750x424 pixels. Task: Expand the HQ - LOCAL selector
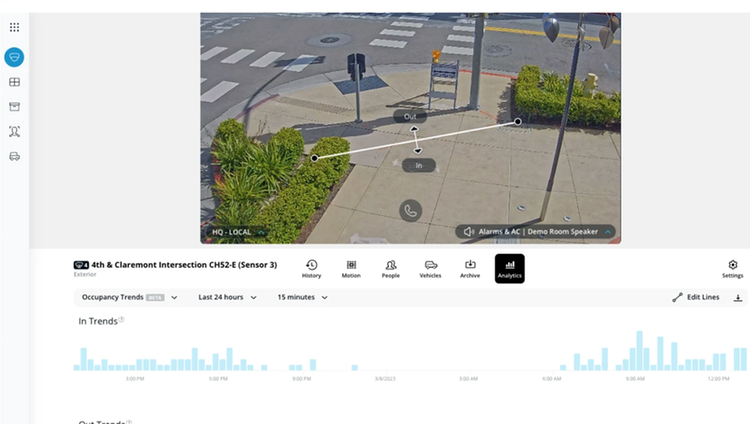pos(238,232)
